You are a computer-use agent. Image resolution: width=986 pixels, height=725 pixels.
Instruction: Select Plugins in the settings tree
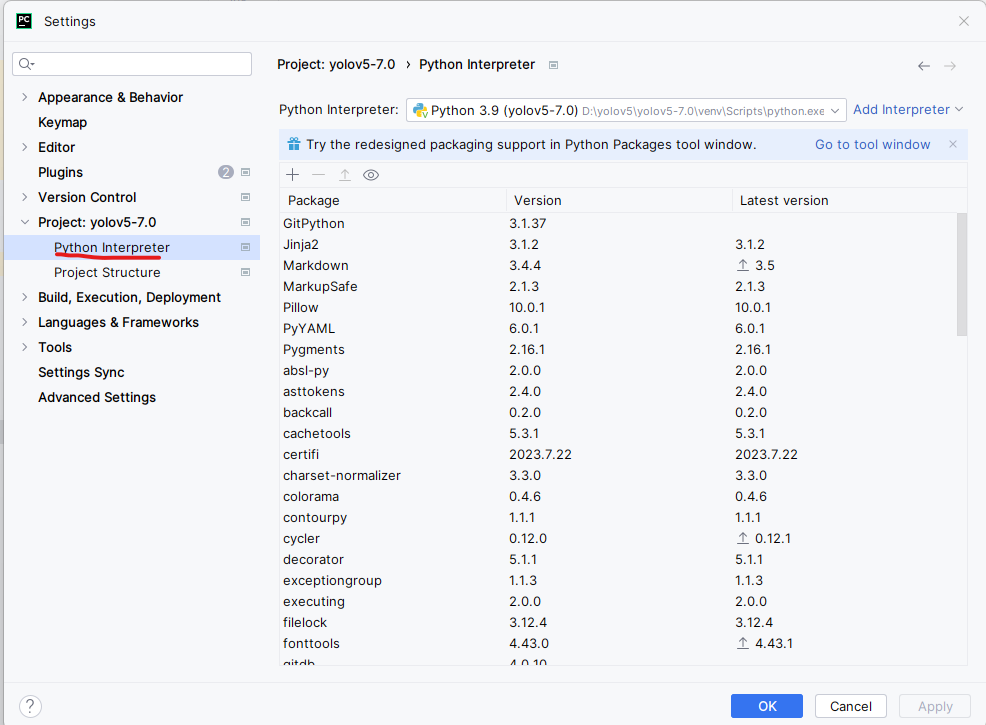(x=60, y=172)
